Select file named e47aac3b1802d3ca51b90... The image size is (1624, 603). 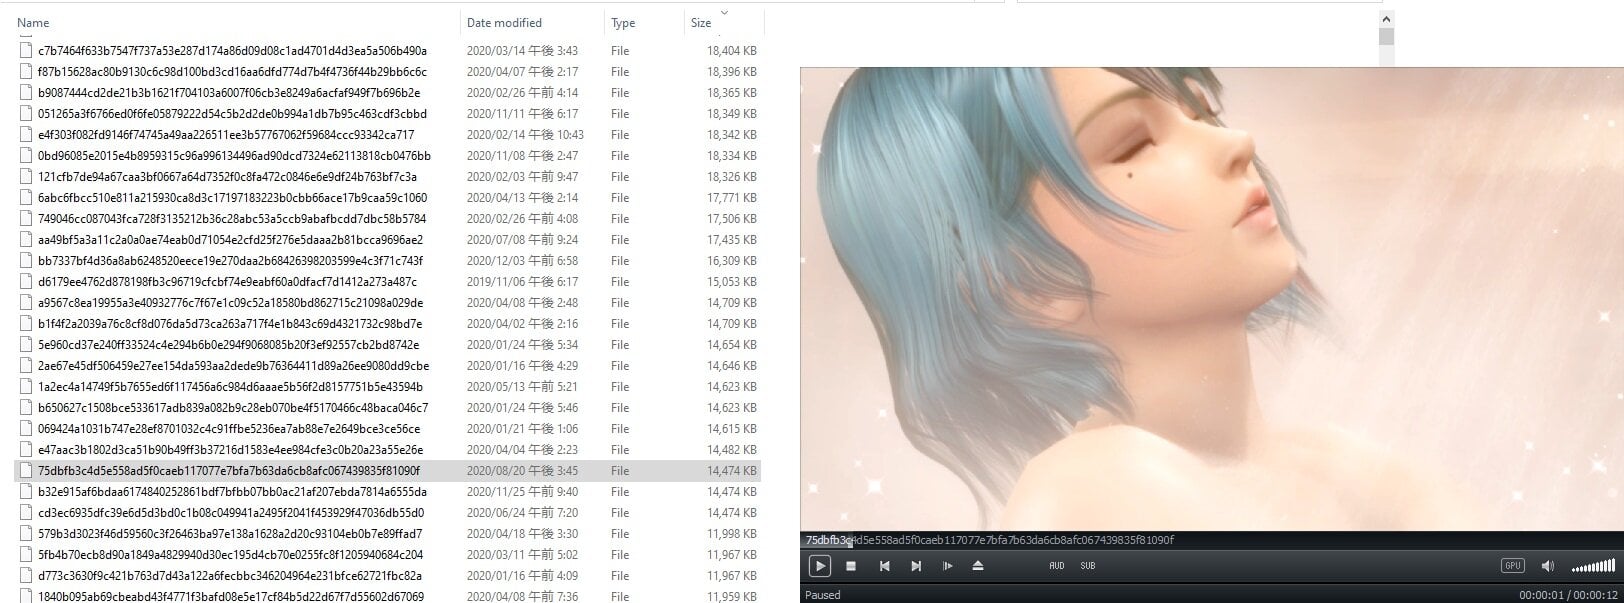point(230,450)
